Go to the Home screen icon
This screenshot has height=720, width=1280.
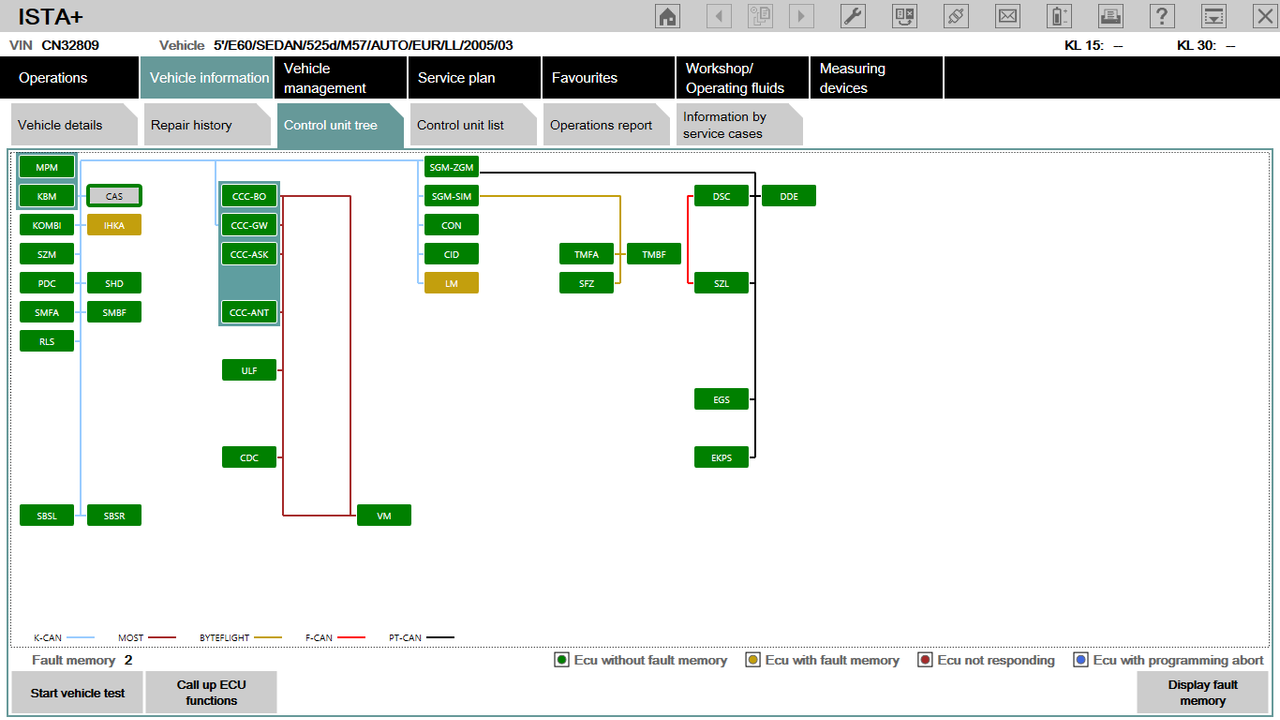667,15
